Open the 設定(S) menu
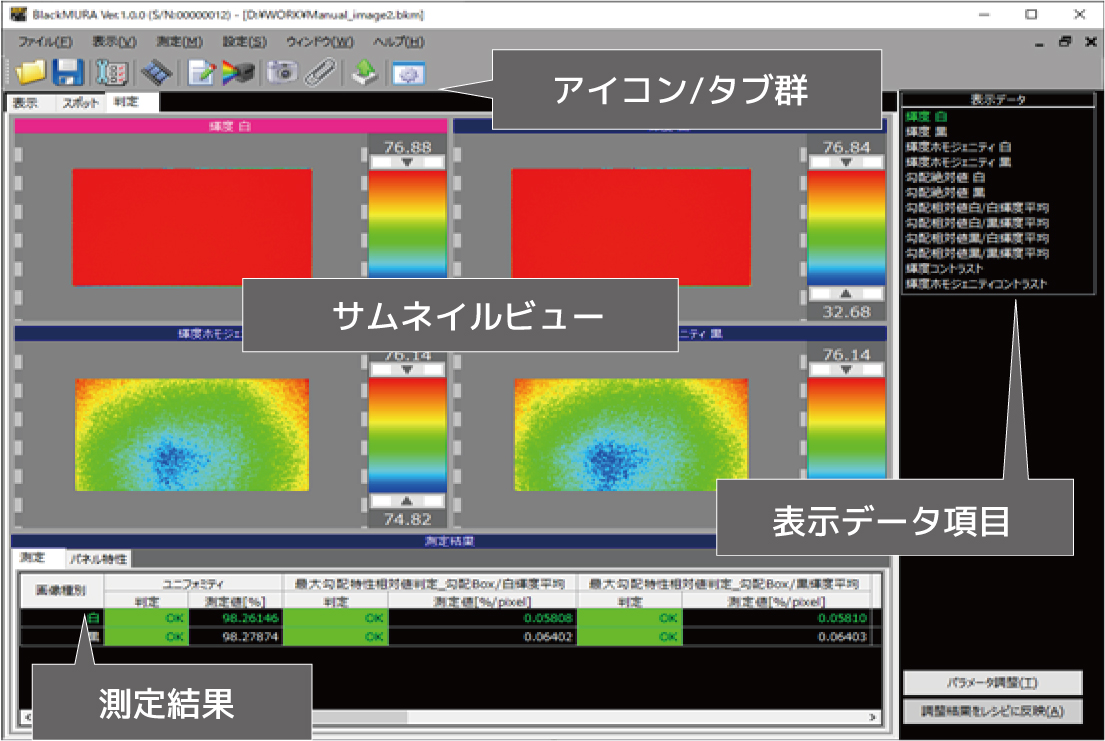The width and height of the screenshot is (1105, 741). point(245,42)
